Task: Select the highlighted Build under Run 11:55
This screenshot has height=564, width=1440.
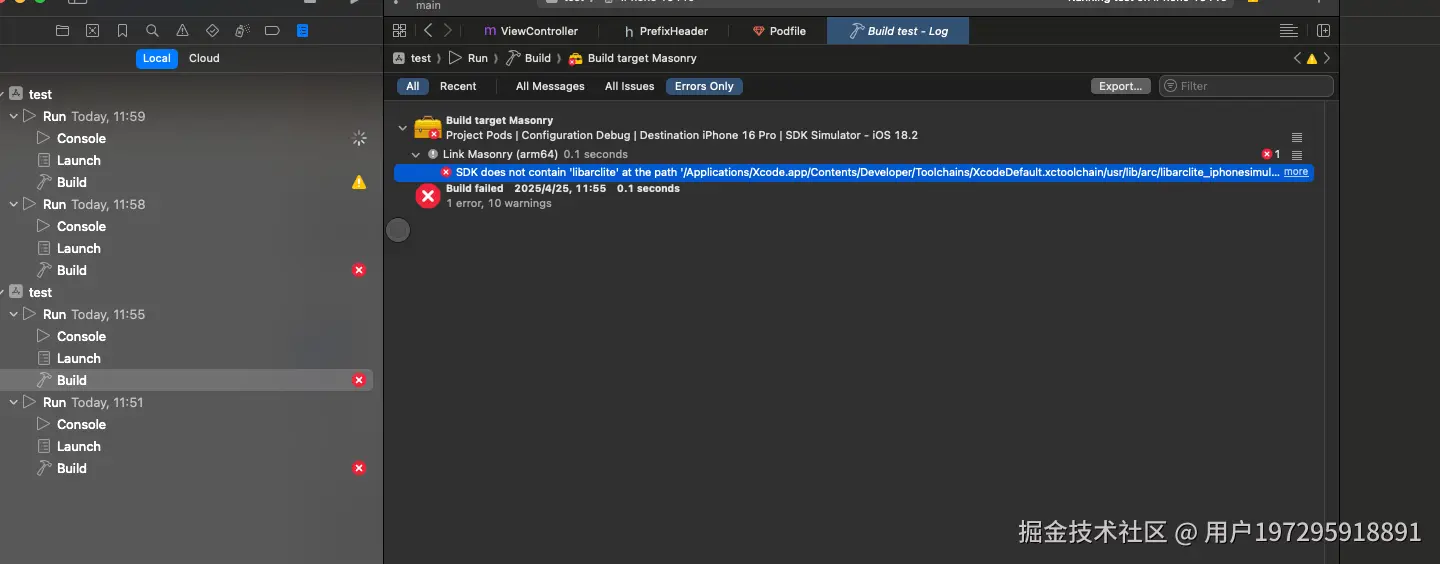Action: pos(186,380)
